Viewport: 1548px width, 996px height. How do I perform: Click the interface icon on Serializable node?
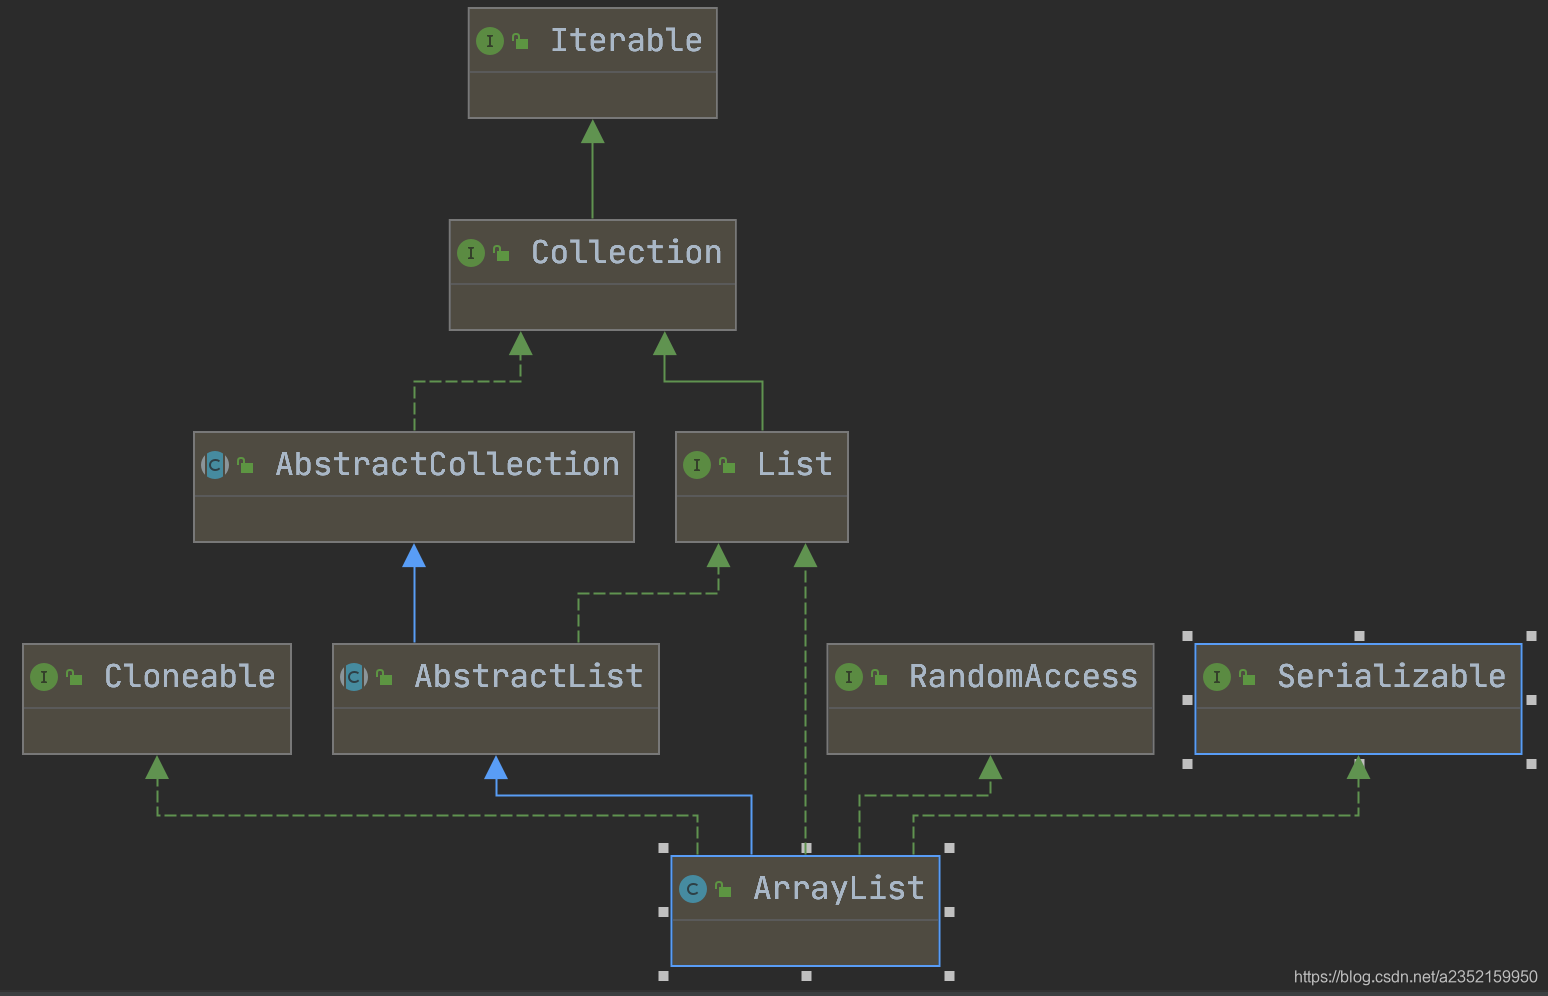(x=1216, y=677)
